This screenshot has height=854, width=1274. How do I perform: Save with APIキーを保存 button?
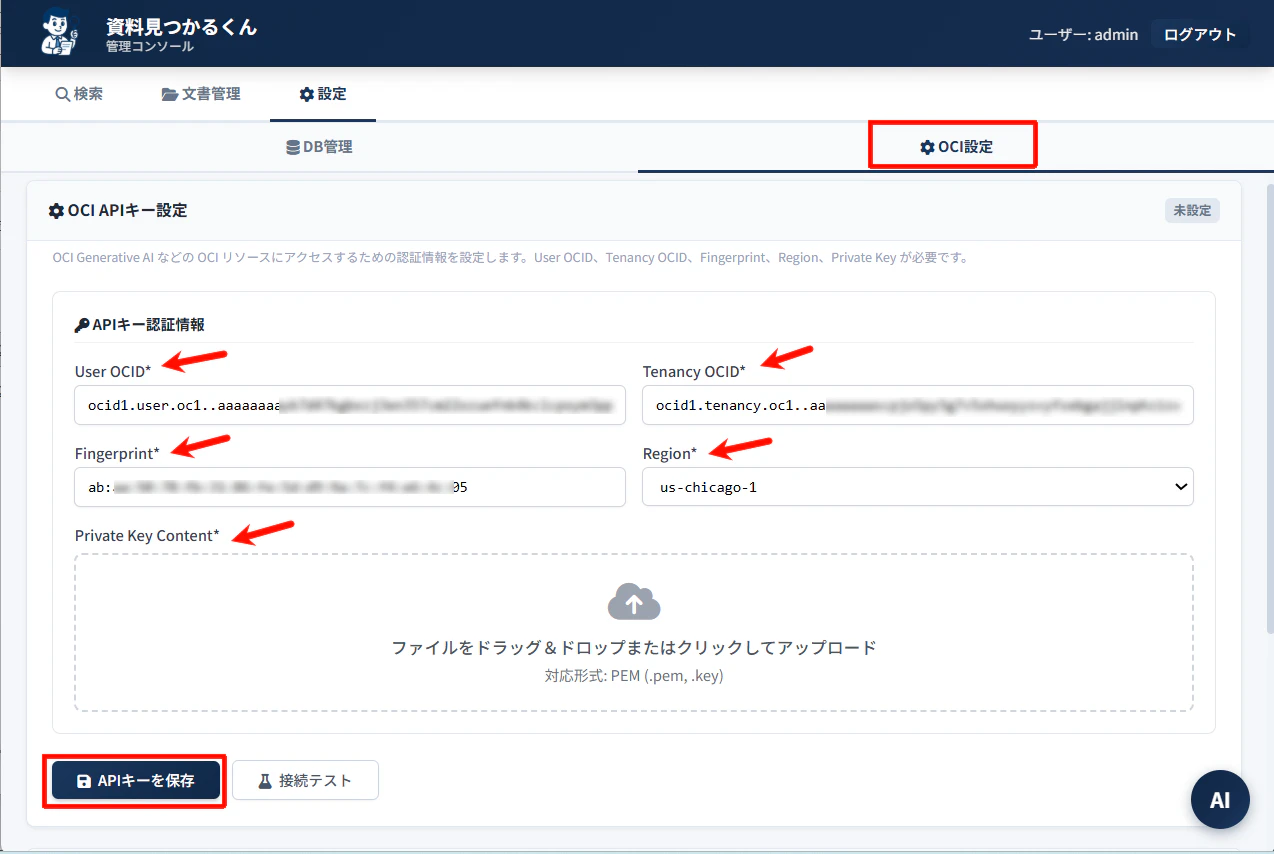[136, 781]
